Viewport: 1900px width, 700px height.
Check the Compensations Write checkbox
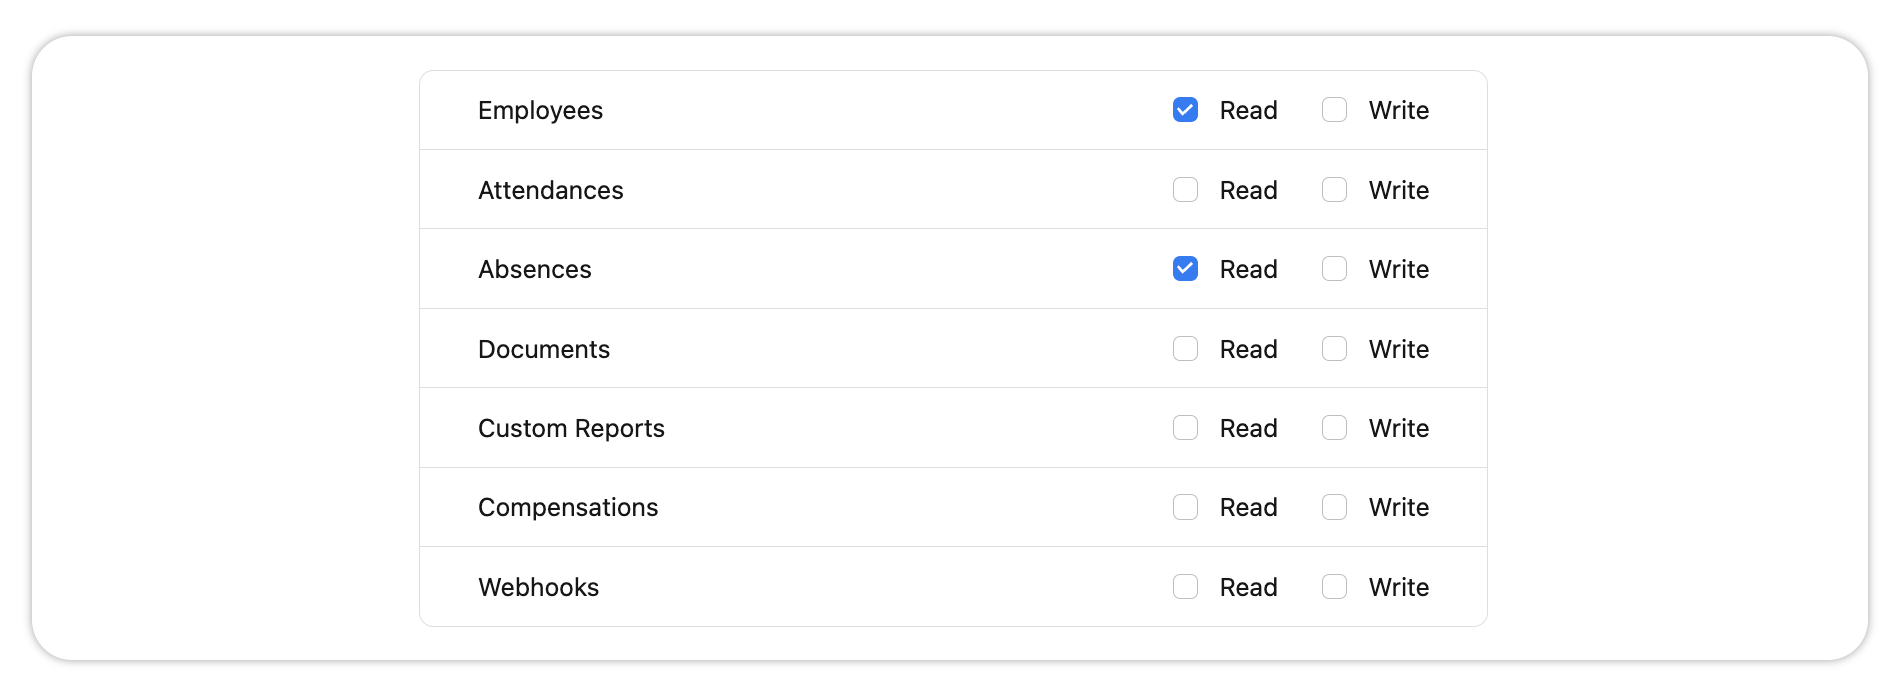coord(1334,507)
